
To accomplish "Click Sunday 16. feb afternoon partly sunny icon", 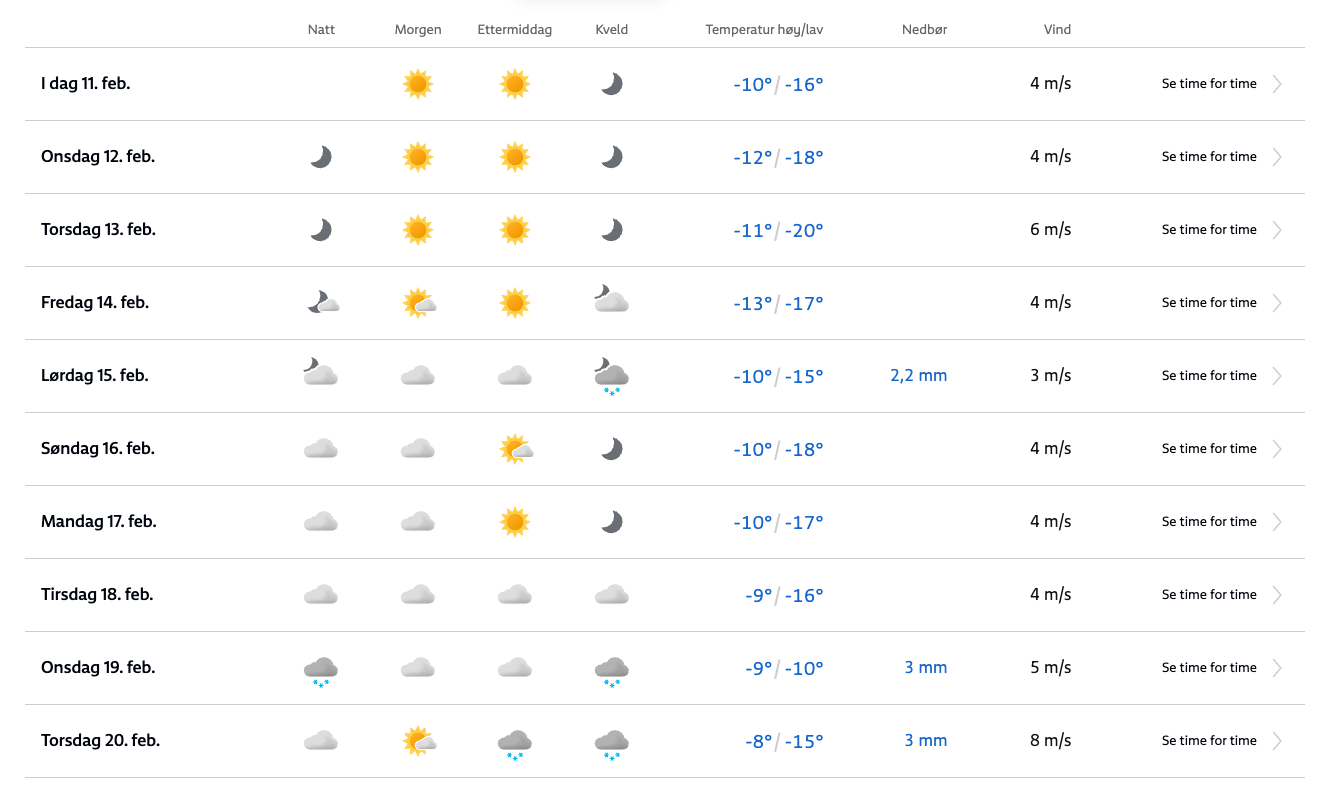I will coord(515,449).
